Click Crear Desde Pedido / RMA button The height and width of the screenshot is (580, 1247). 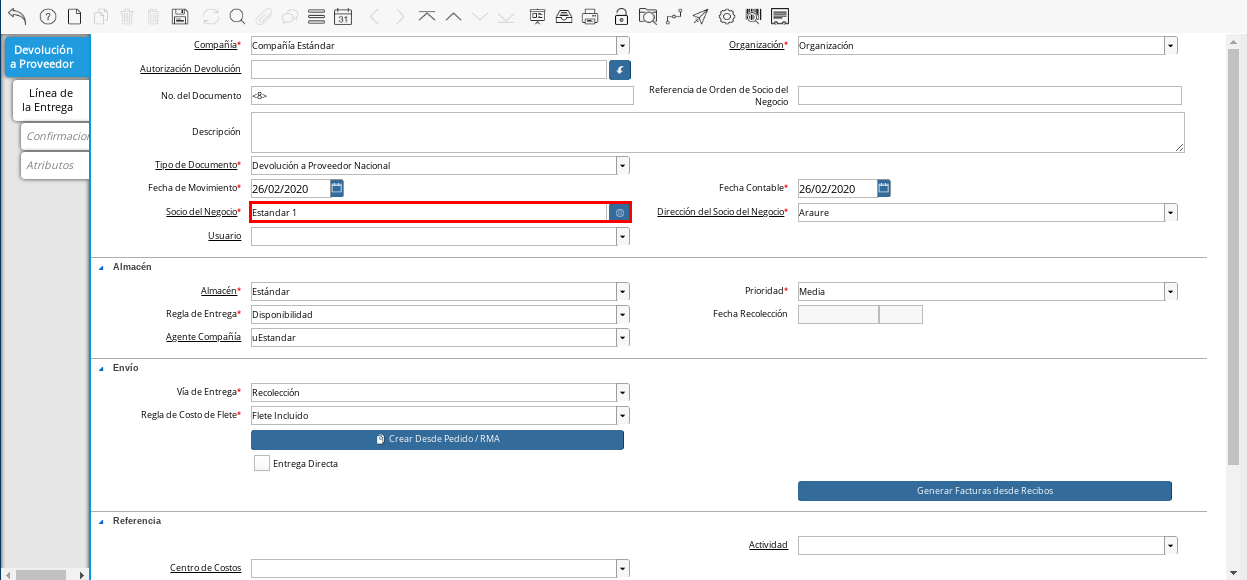click(x=437, y=440)
